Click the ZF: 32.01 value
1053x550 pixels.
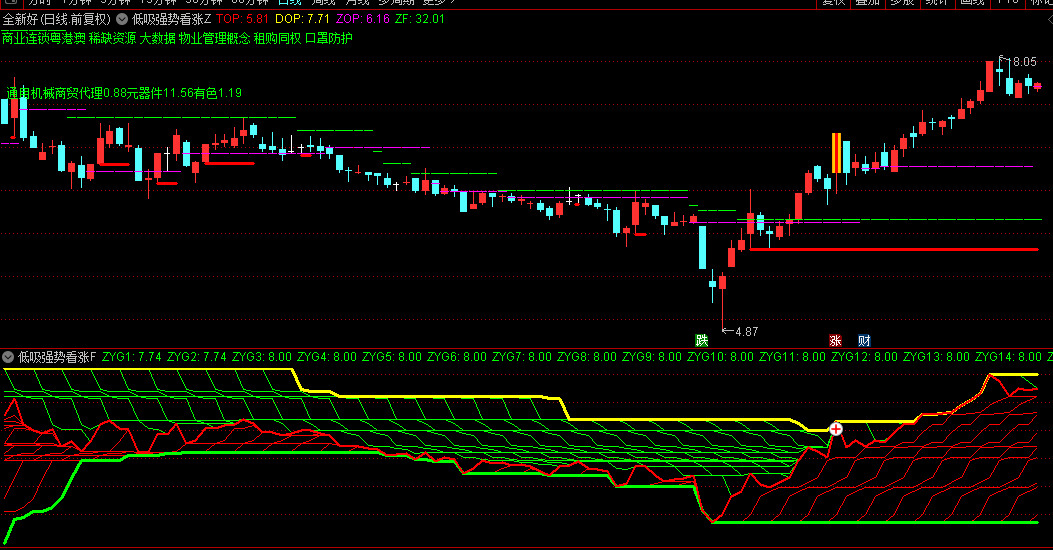[x=420, y=19]
